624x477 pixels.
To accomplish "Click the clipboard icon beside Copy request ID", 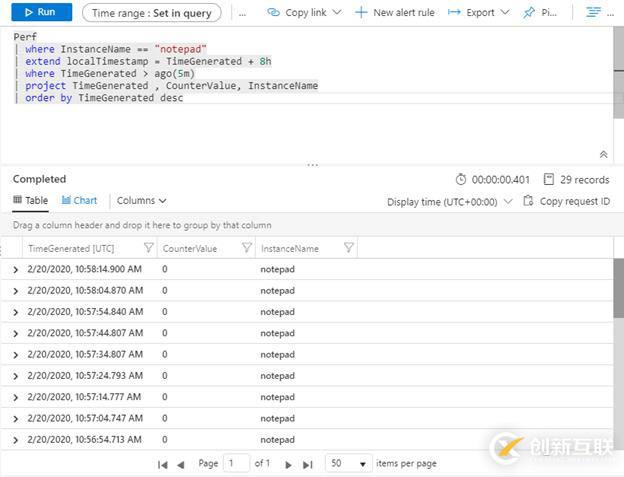I will click(528, 201).
